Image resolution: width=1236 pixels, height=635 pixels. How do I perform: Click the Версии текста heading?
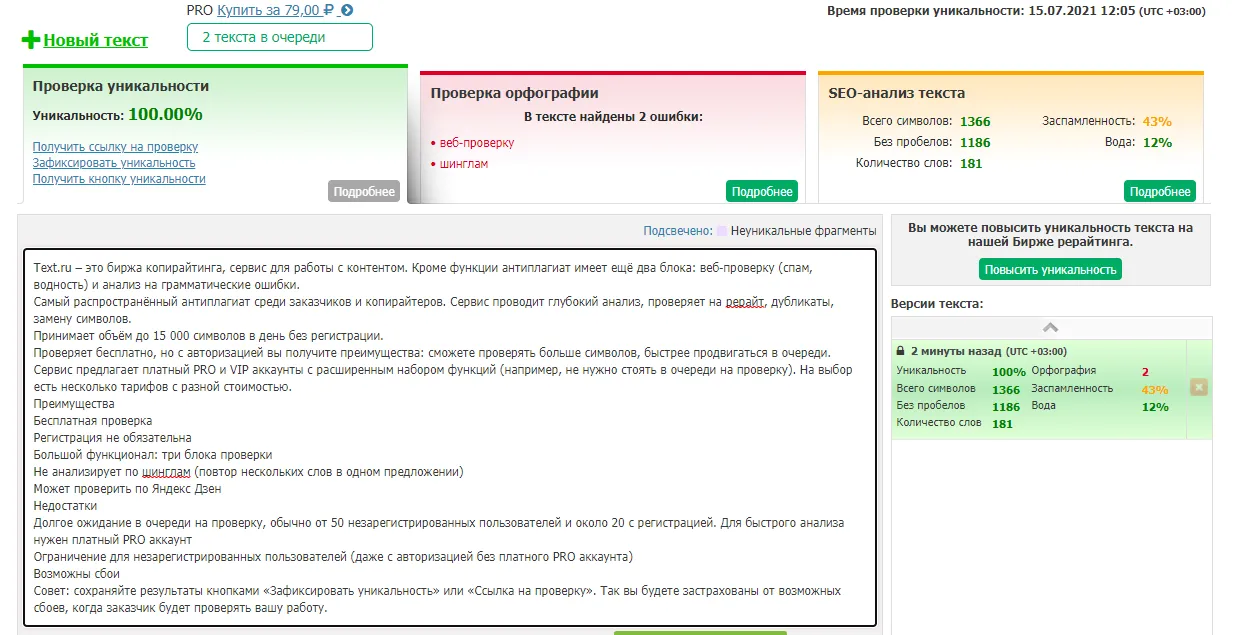[x=937, y=303]
